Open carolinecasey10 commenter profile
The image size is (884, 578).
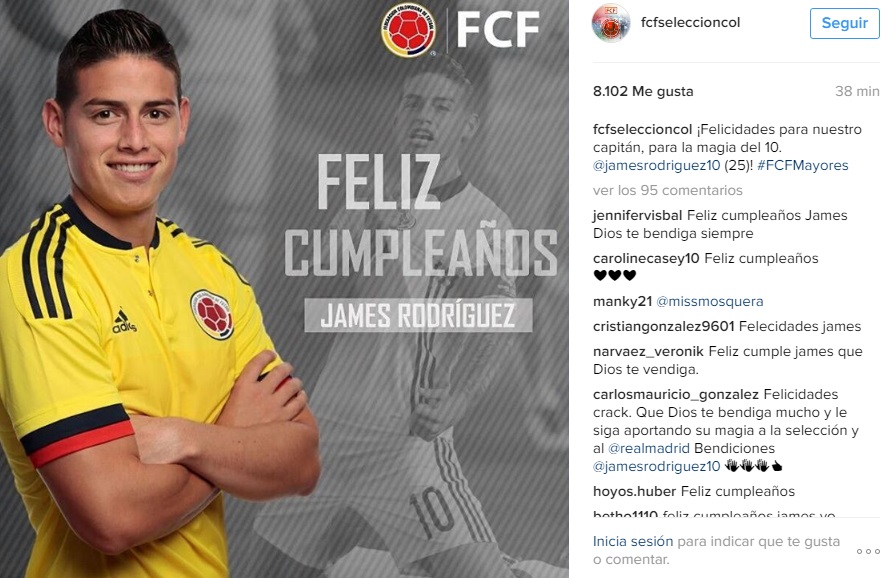click(x=646, y=258)
